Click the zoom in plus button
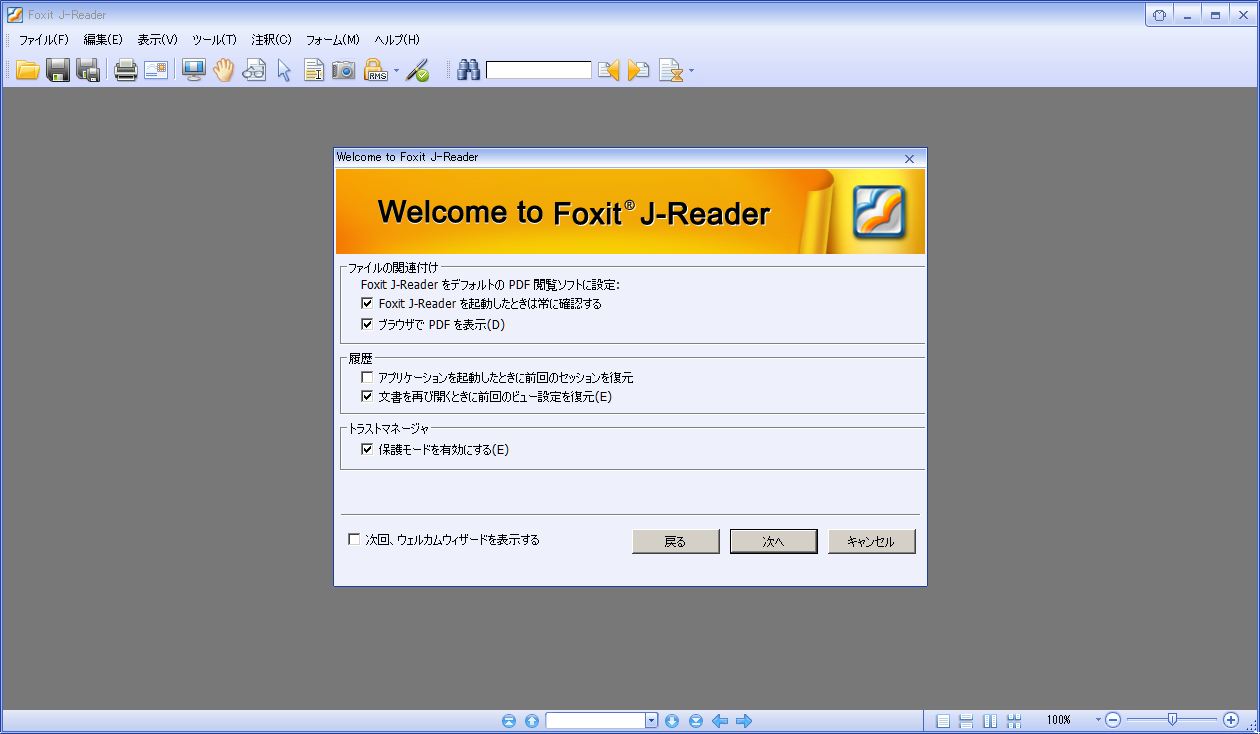The image size is (1260, 734). point(1231,720)
